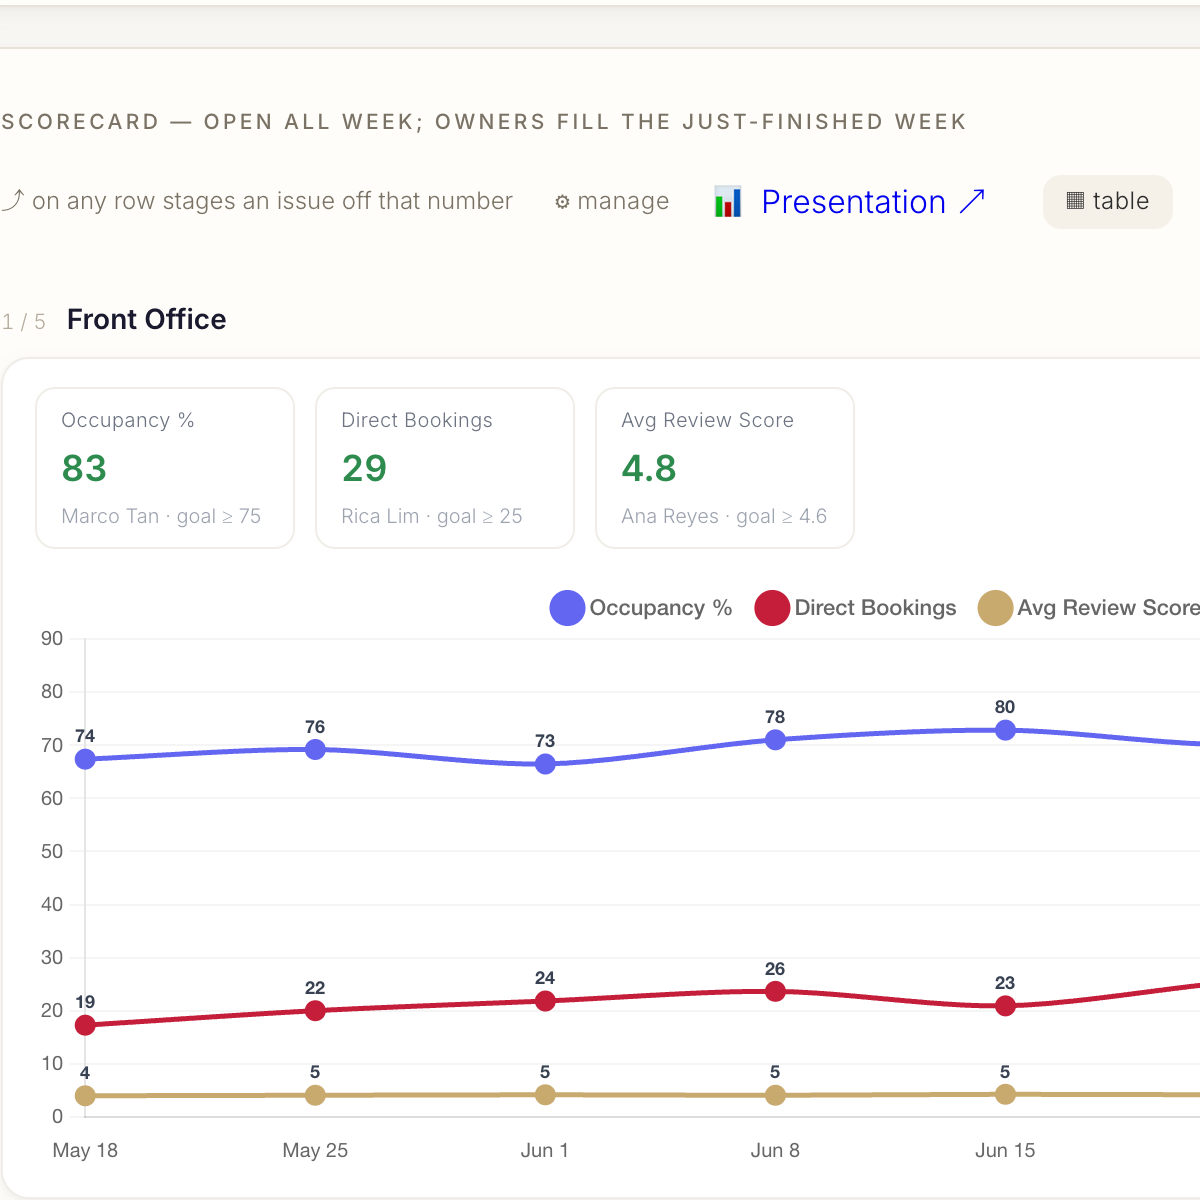Toggle Occupancy % series in chart legend

click(641, 608)
